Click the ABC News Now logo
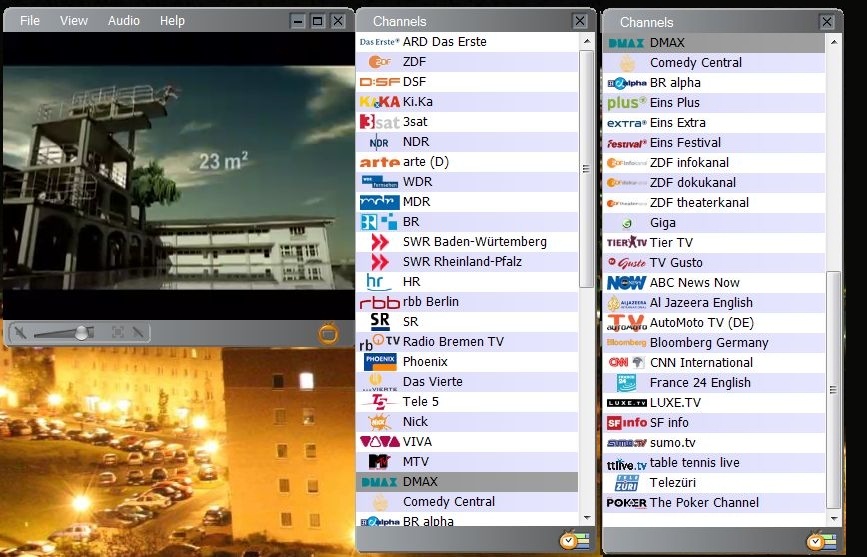The height and width of the screenshot is (557, 867). click(x=626, y=283)
